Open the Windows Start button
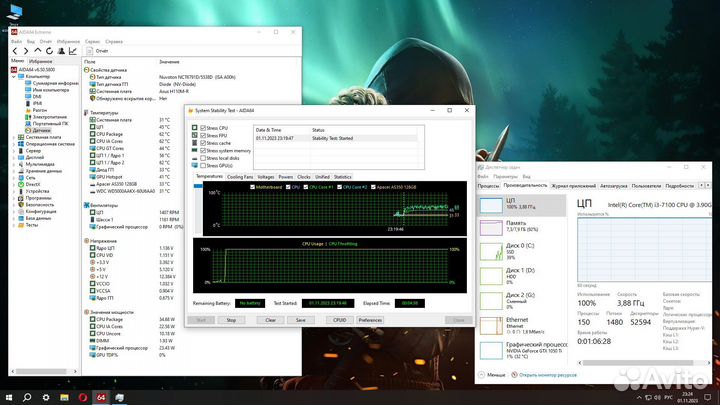 click(8, 397)
